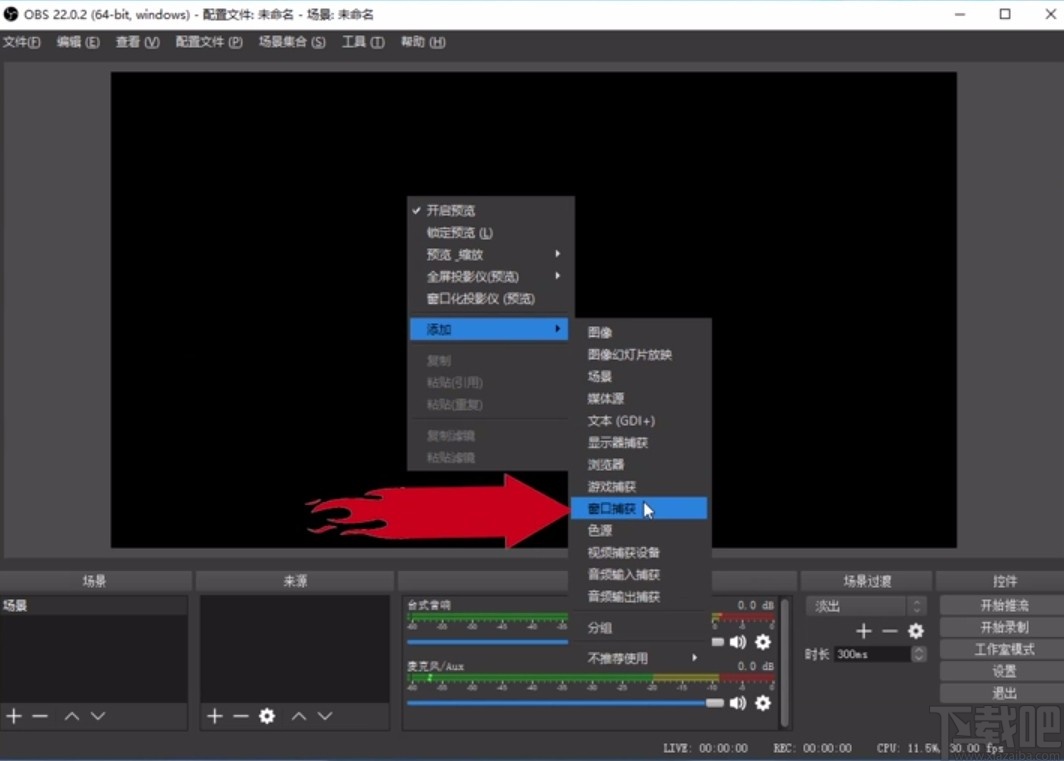This screenshot has width=1064, height=761.
Task: Open 帮助(H) menu
Action: (x=423, y=42)
